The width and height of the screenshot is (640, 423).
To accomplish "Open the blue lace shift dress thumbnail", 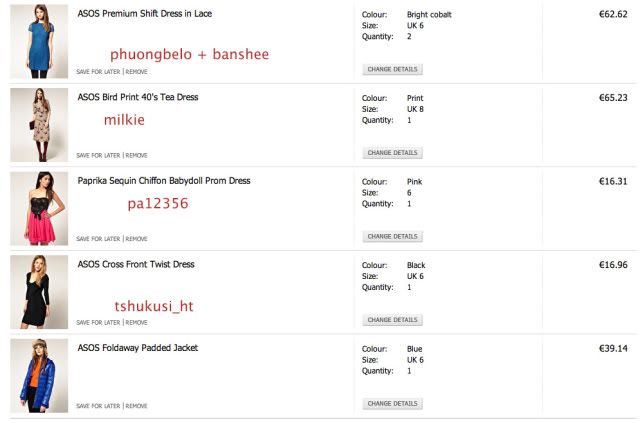I will 39,42.
